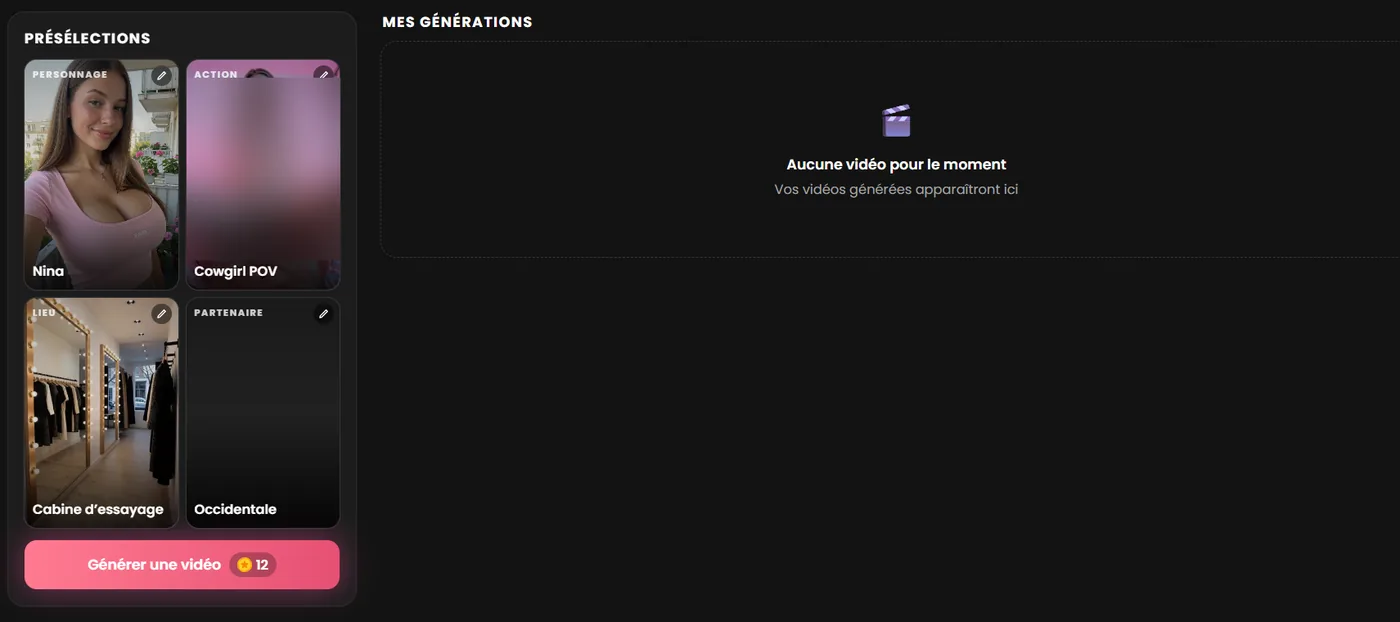This screenshot has height=622, width=1400.
Task: Click the pencil icon on the Action card
Action: pos(323,76)
